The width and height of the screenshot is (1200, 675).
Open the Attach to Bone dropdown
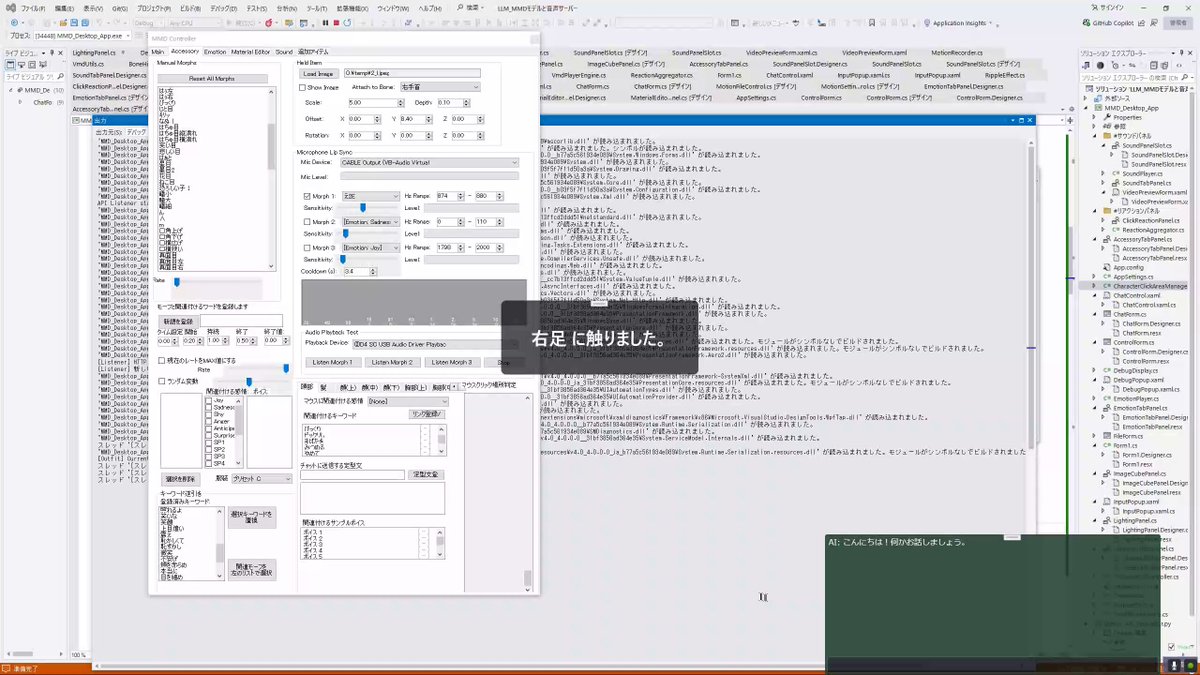tap(440, 87)
